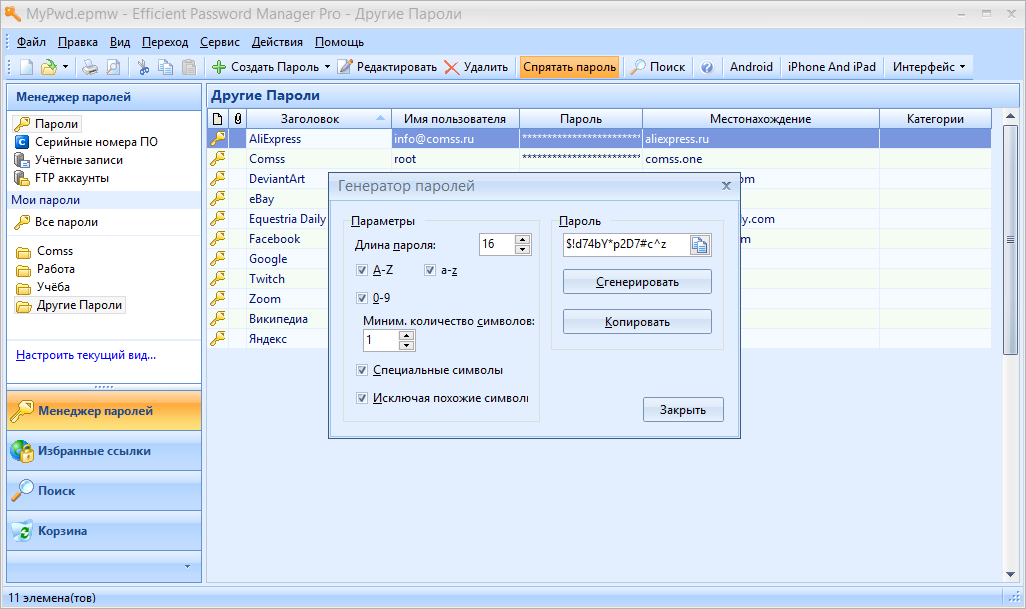Open the print icon in toolbar
Image resolution: width=1026 pixels, height=609 pixels.
(89, 67)
